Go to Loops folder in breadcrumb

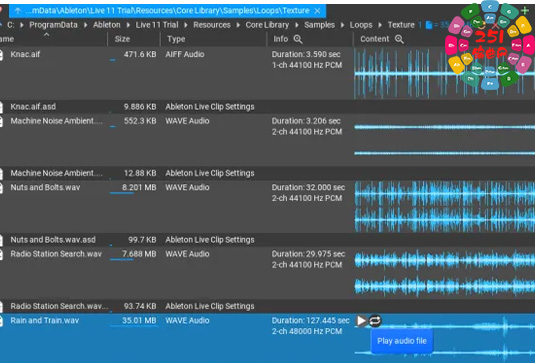pos(361,25)
